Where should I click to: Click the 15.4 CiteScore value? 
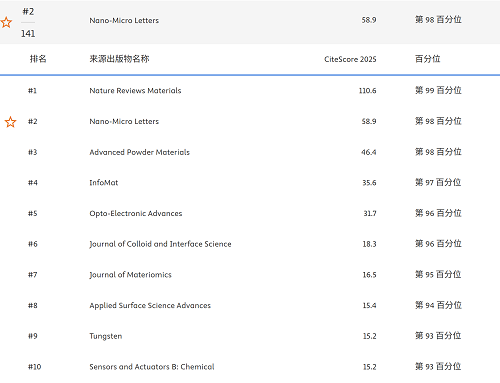[369, 305]
